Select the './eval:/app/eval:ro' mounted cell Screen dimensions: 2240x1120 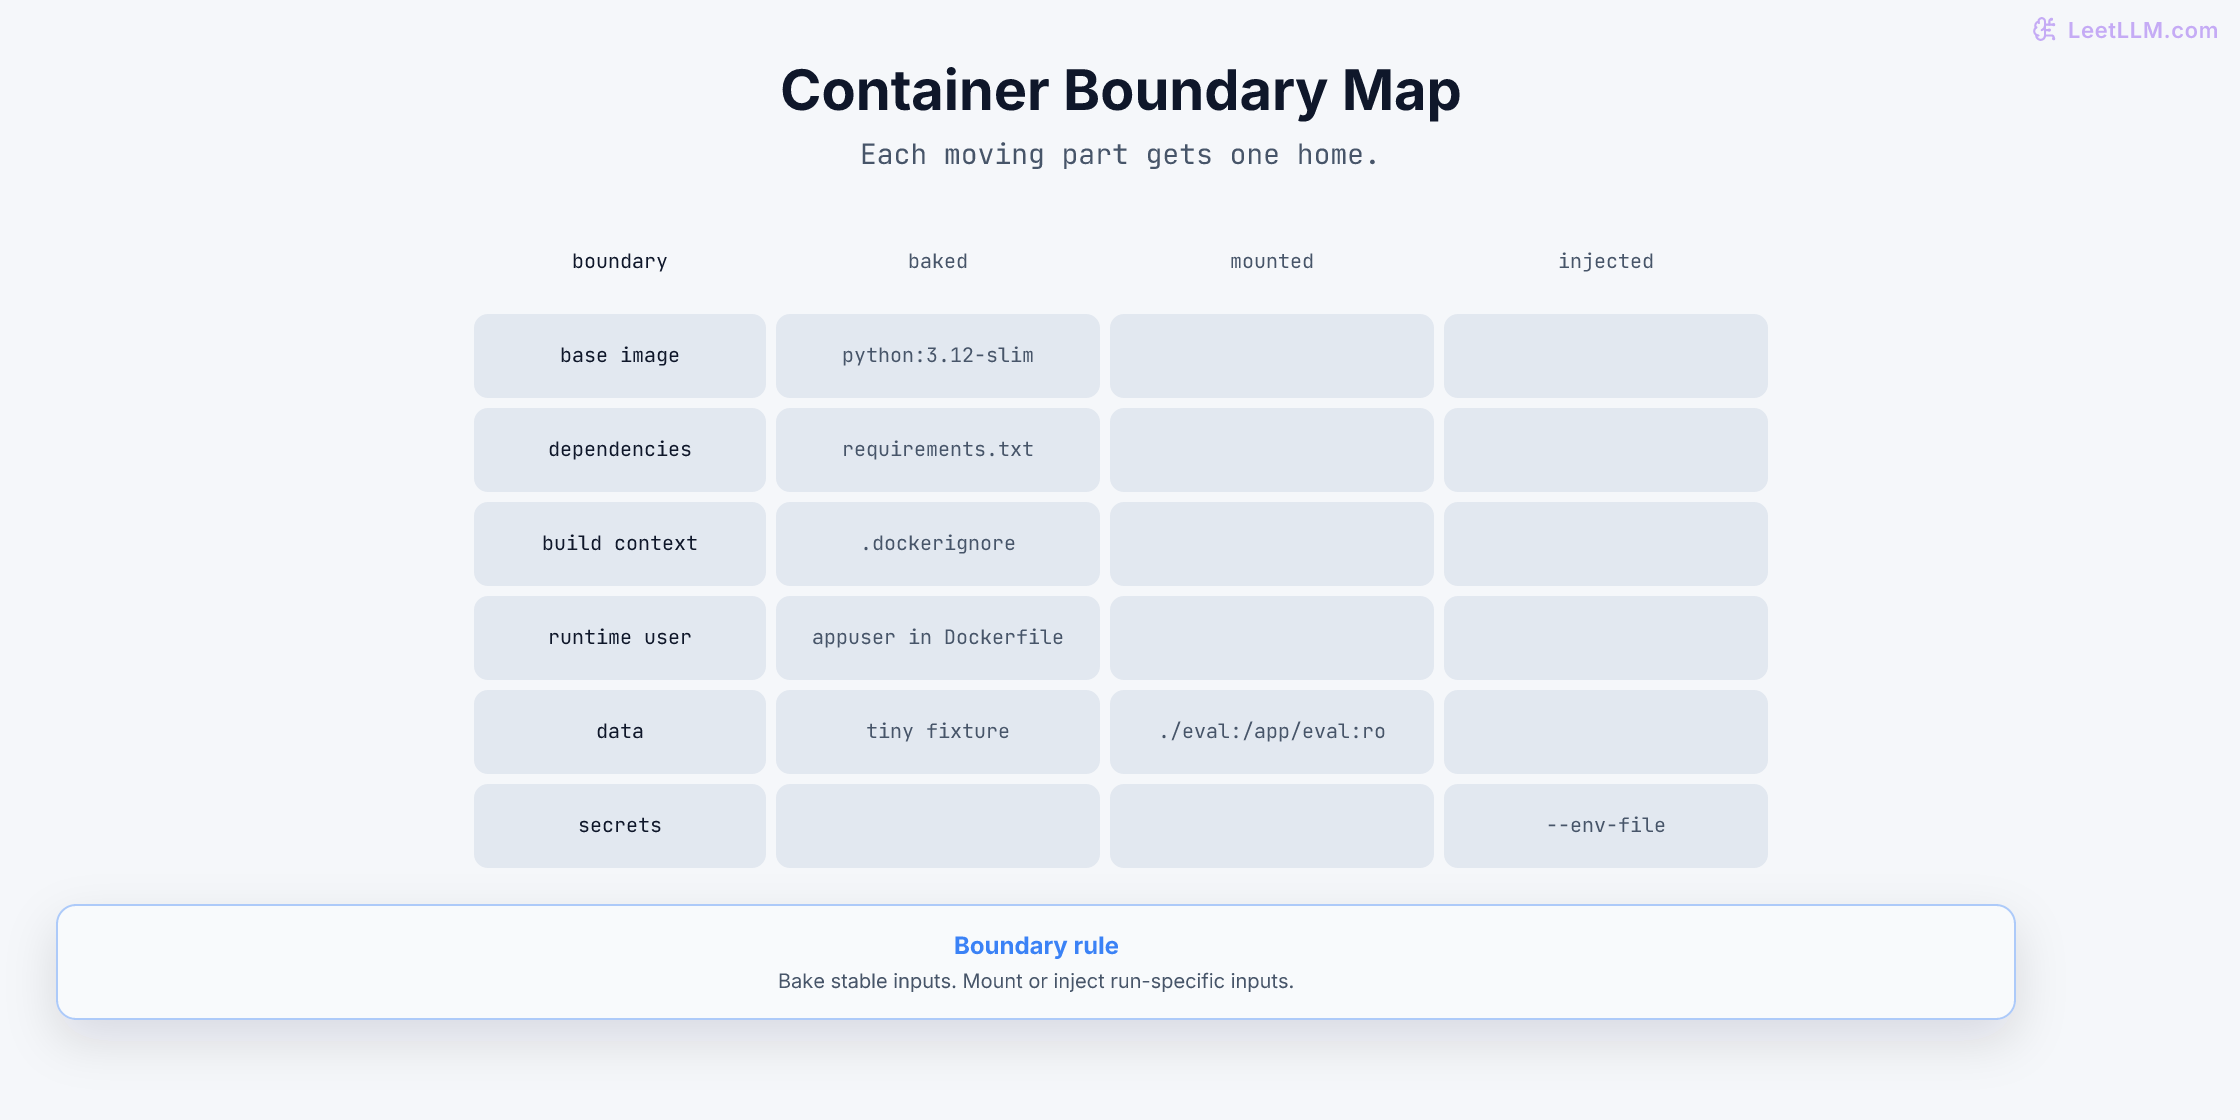click(x=1272, y=732)
